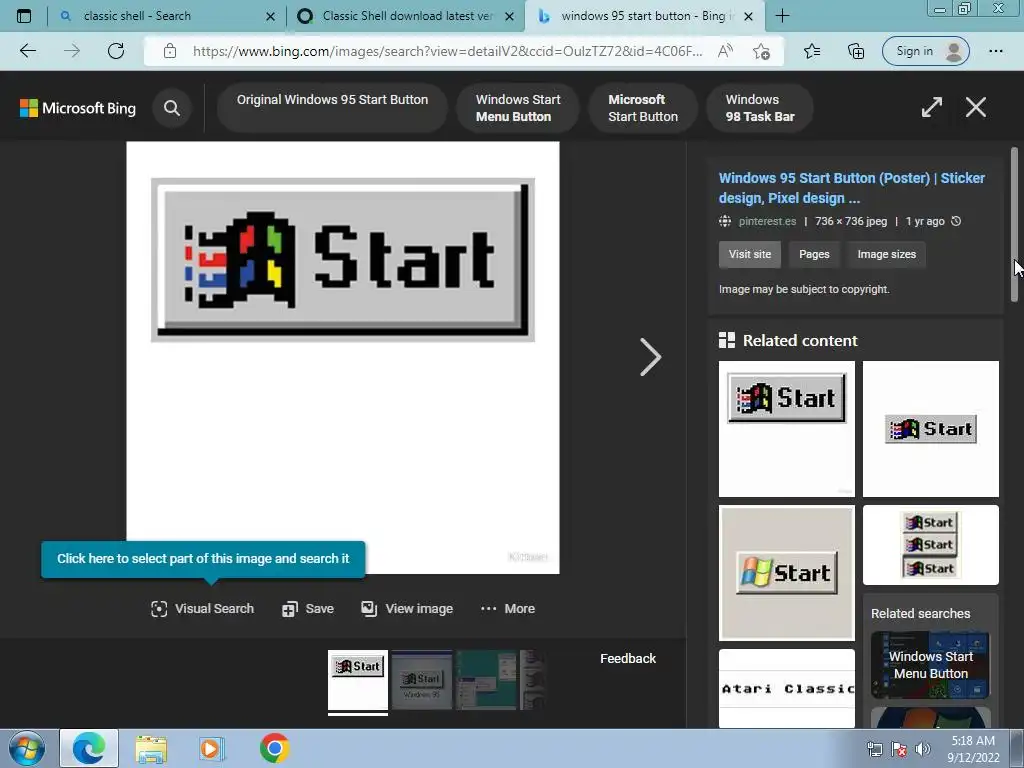Select the second filmstrip thumbnail 'Windows 95'
The image size is (1024, 768).
(421, 680)
